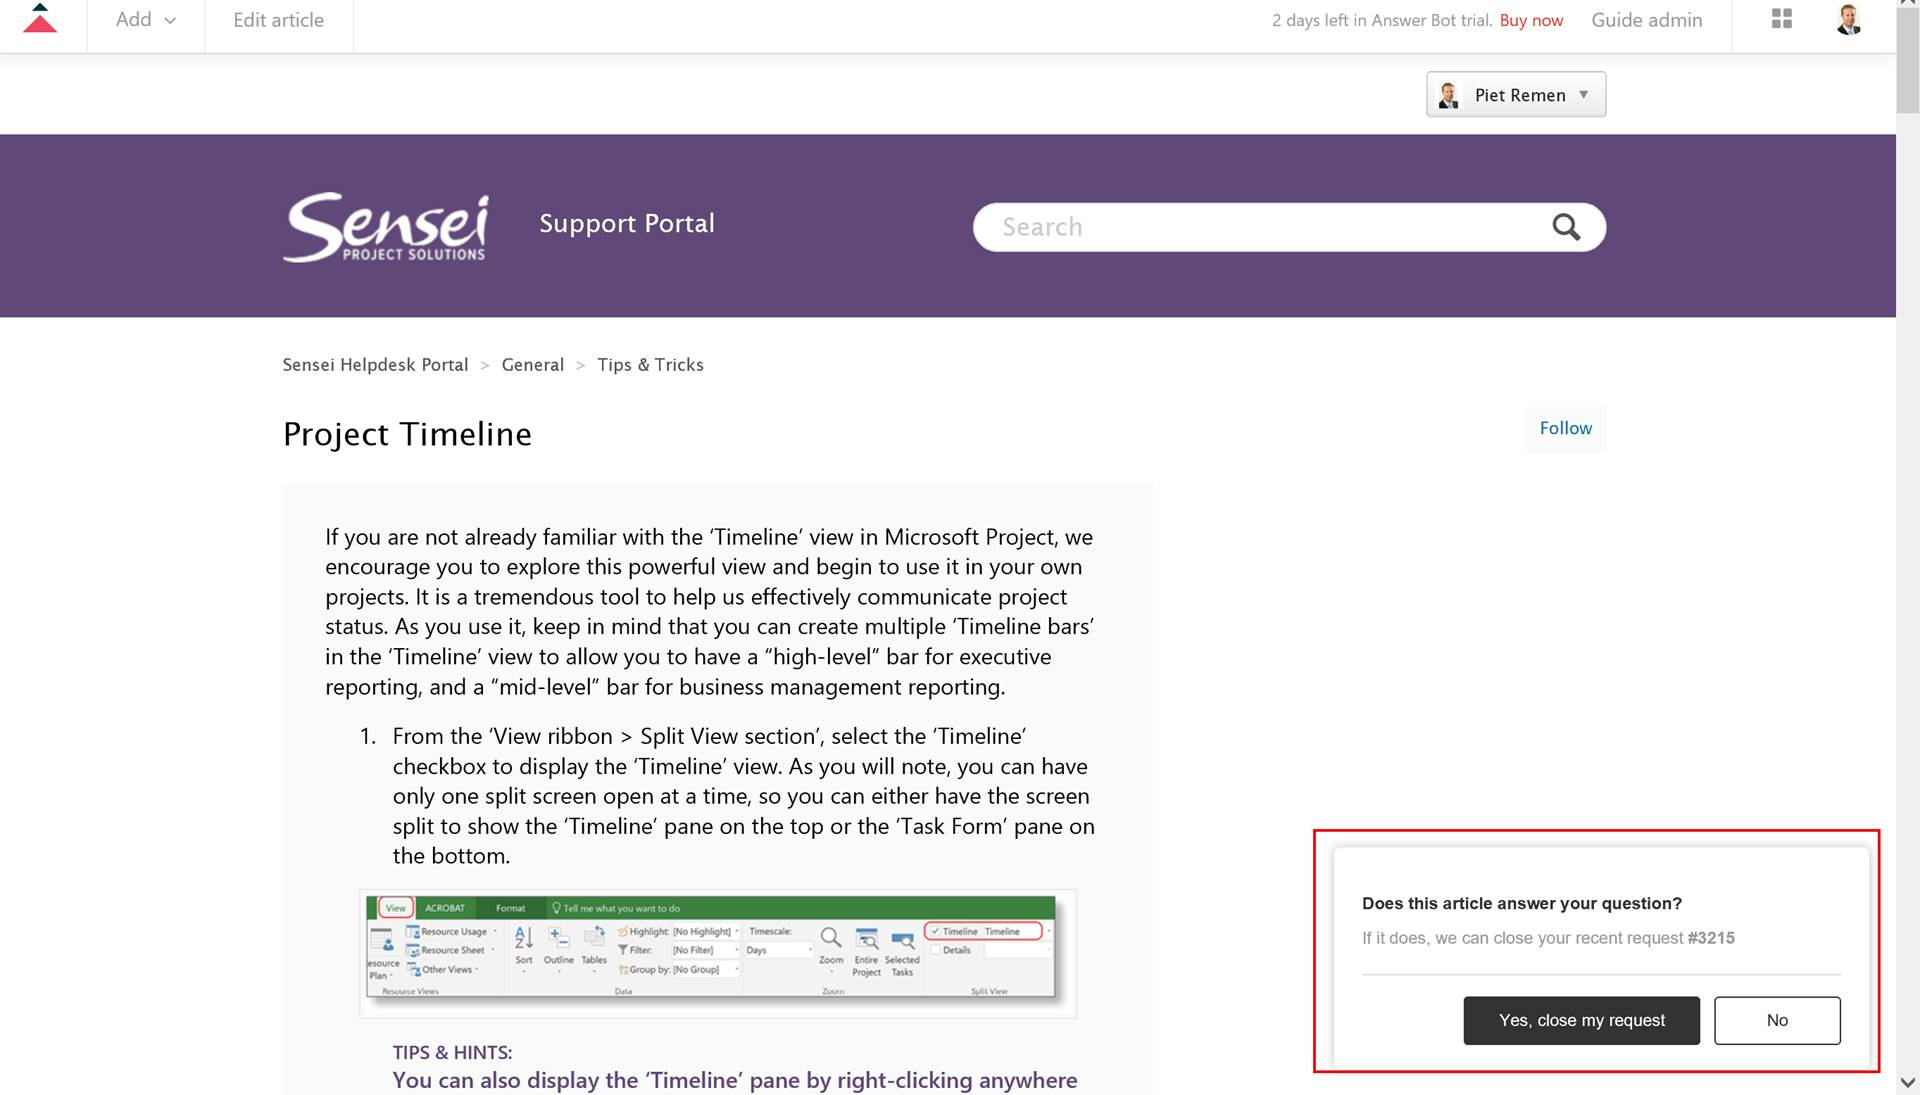The width and height of the screenshot is (1920, 1095).
Task: Click the TIPS & HINTS heading
Action: pyautogui.click(x=452, y=1052)
